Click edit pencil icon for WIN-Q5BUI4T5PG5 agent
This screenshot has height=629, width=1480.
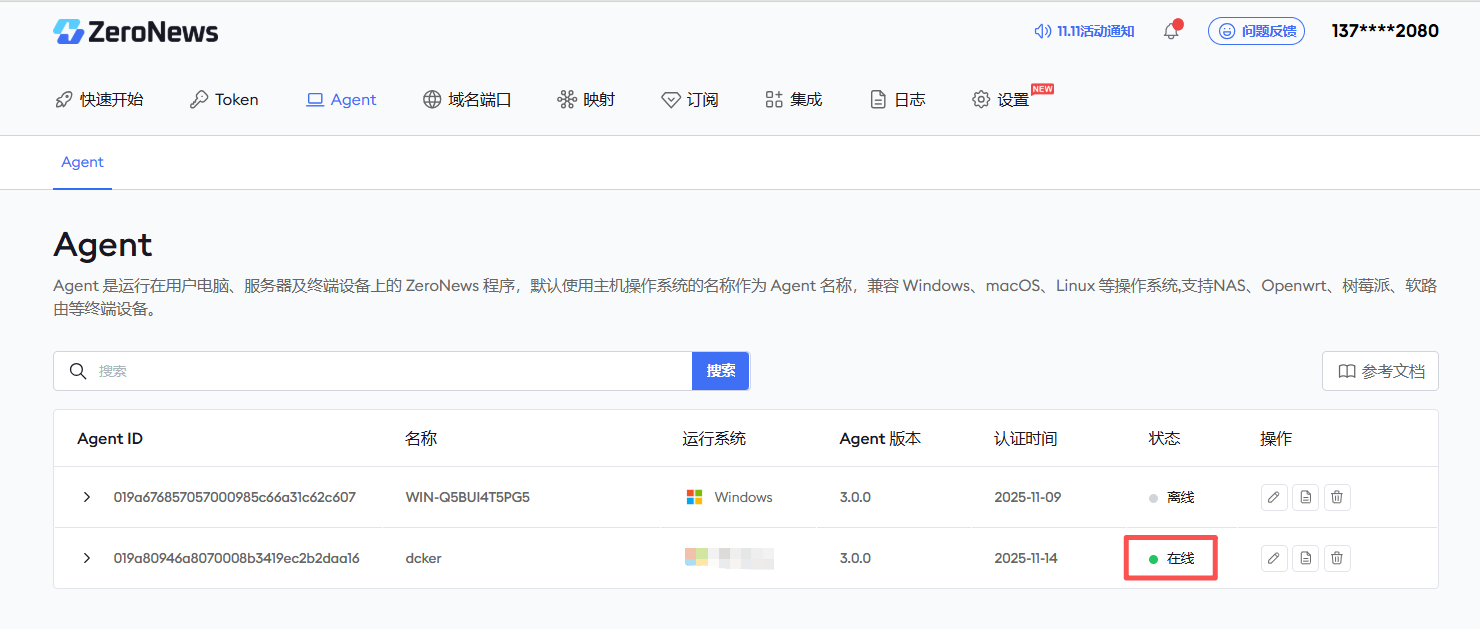[x=1273, y=497]
